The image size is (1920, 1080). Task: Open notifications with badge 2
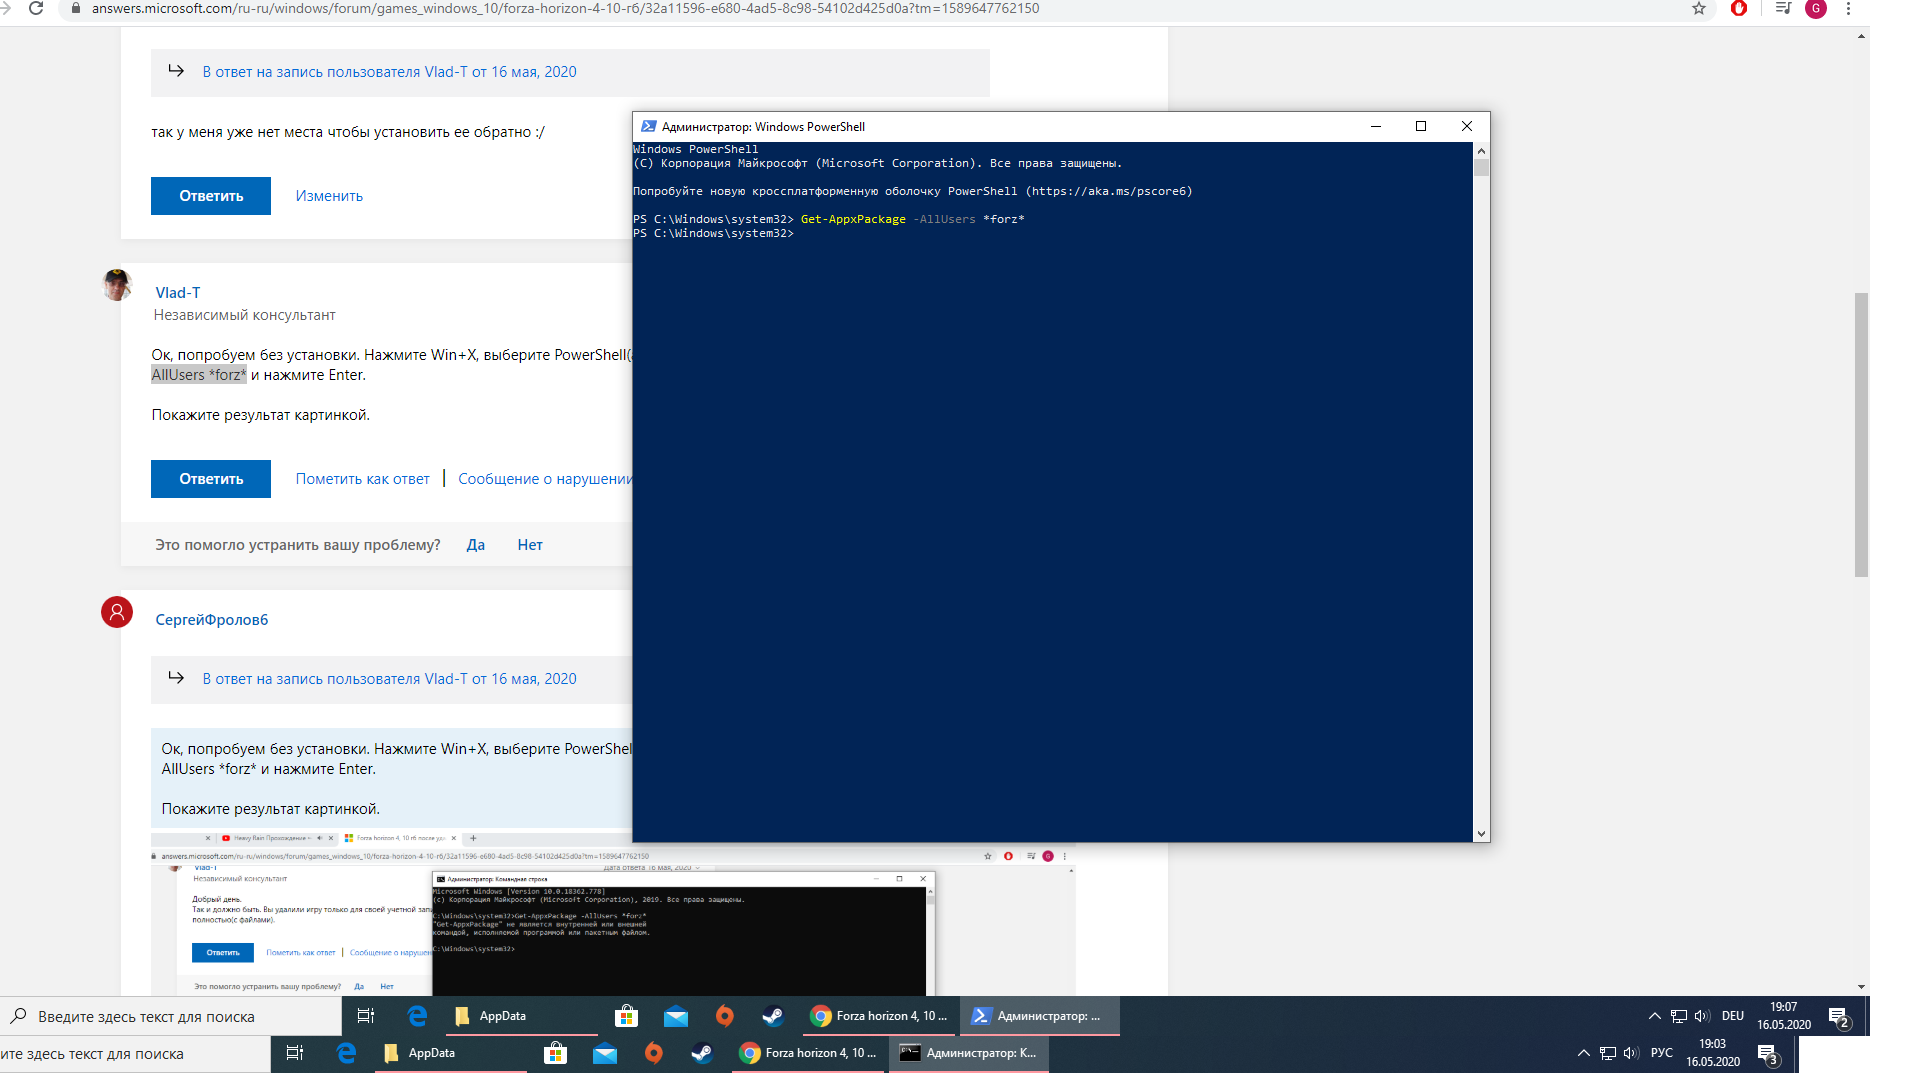point(1839,1018)
